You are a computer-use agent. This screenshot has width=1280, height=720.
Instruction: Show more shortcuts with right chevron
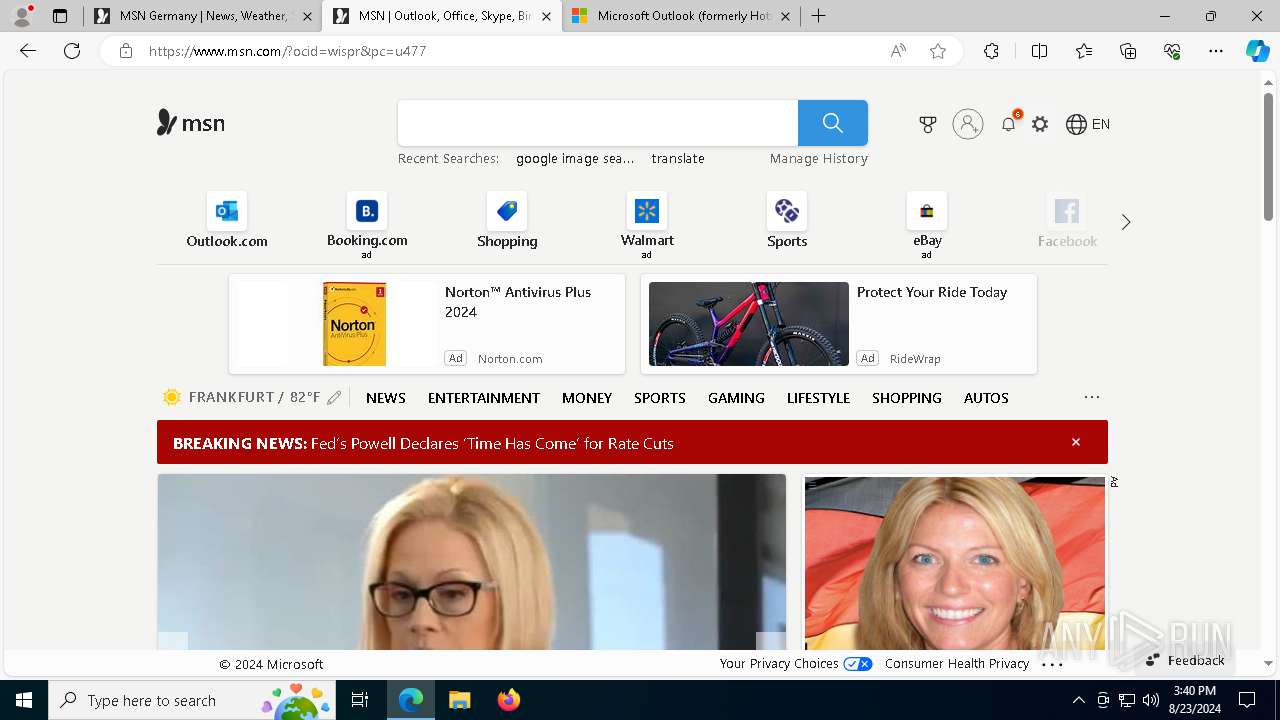1126,222
